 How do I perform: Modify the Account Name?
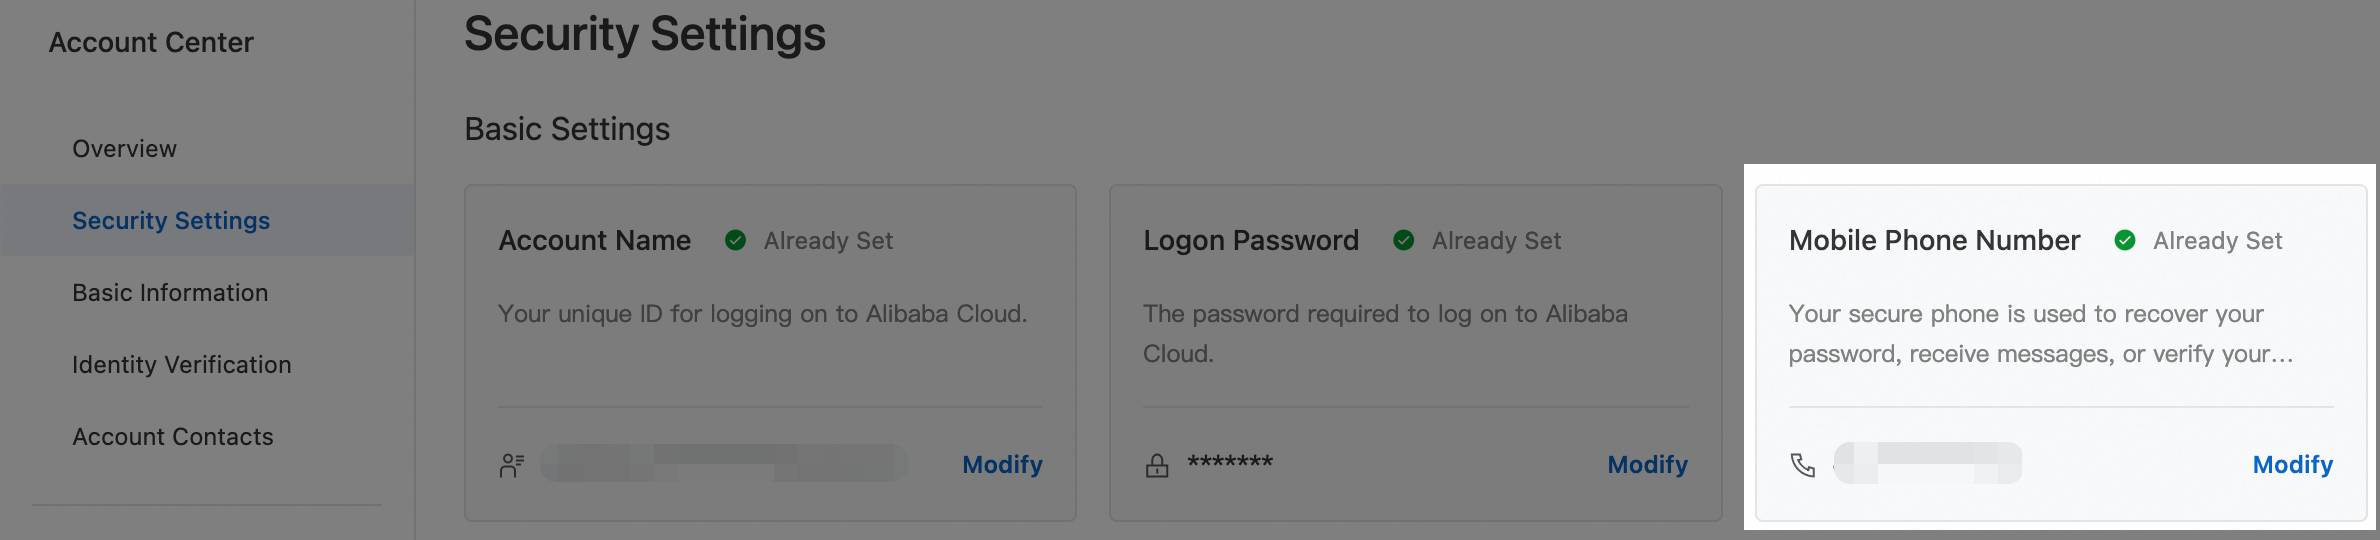[1002, 465]
